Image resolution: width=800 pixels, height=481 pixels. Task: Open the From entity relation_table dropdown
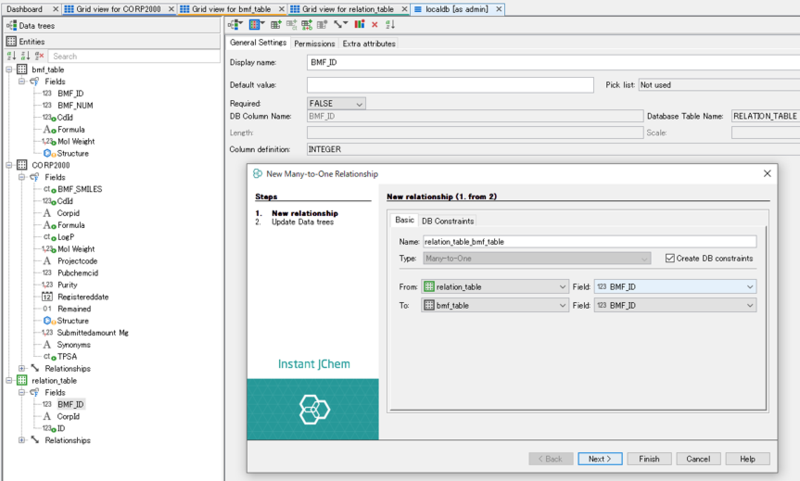[494, 287]
